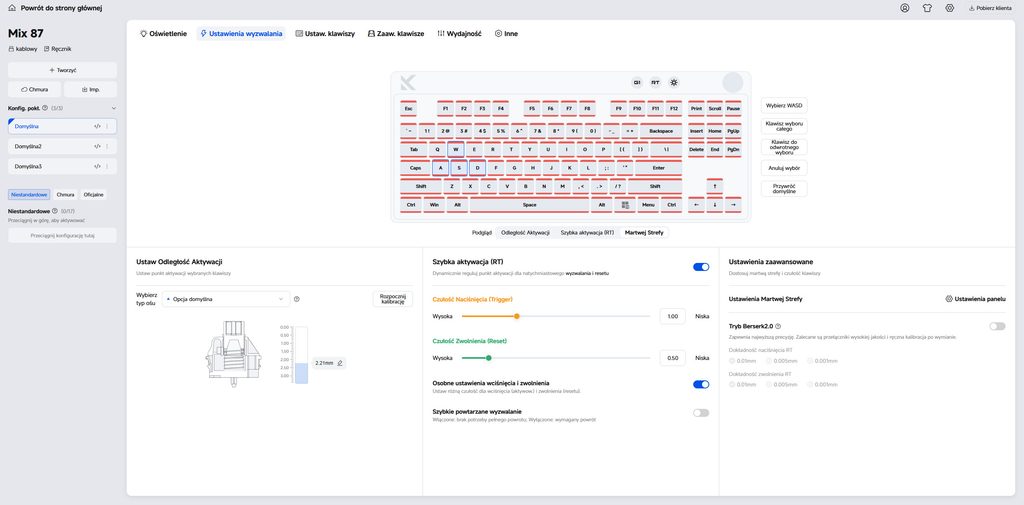Image resolution: width=1024 pixels, height=505 pixels.
Task: Switch to the Ustaw. klawiszy tab
Action: [x=325, y=33]
